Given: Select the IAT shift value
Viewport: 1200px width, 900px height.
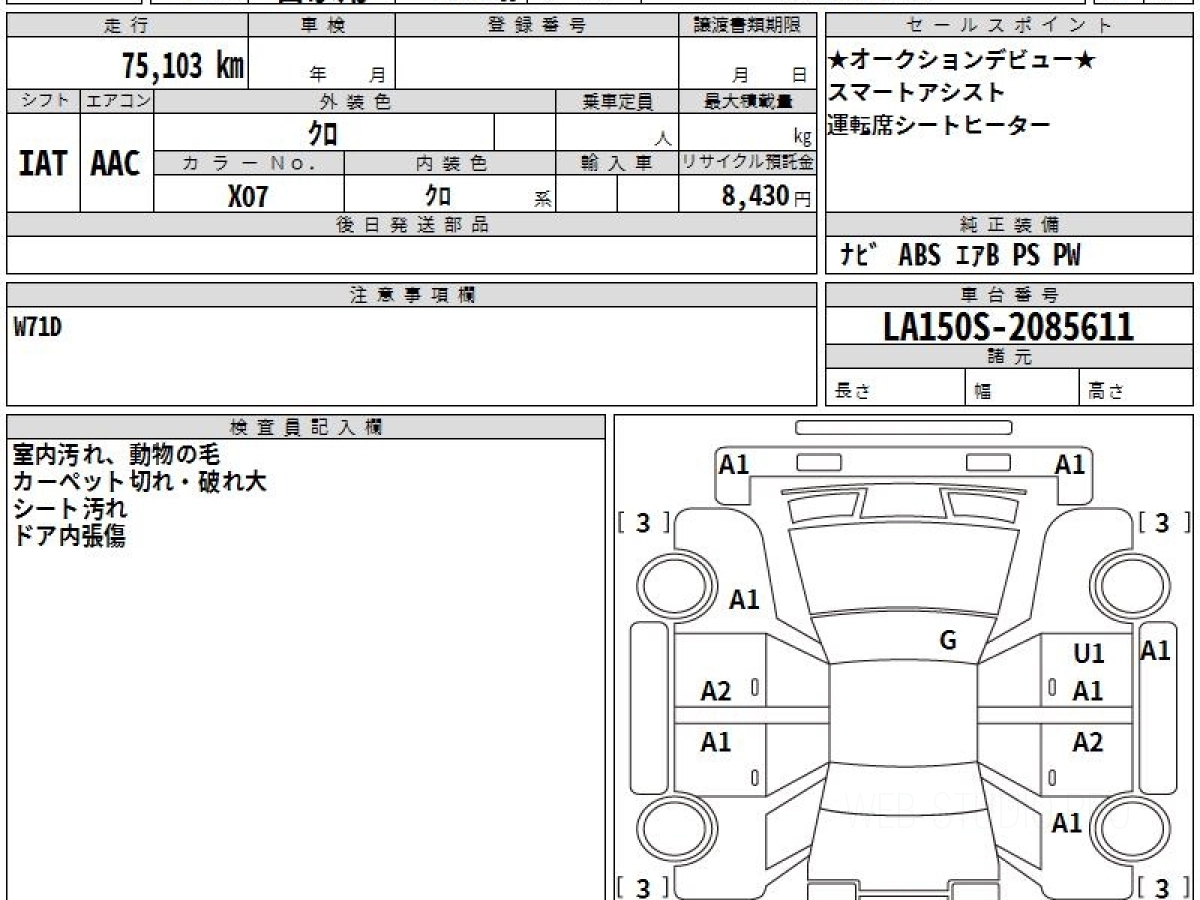Looking at the screenshot, I should click(43, 163).
